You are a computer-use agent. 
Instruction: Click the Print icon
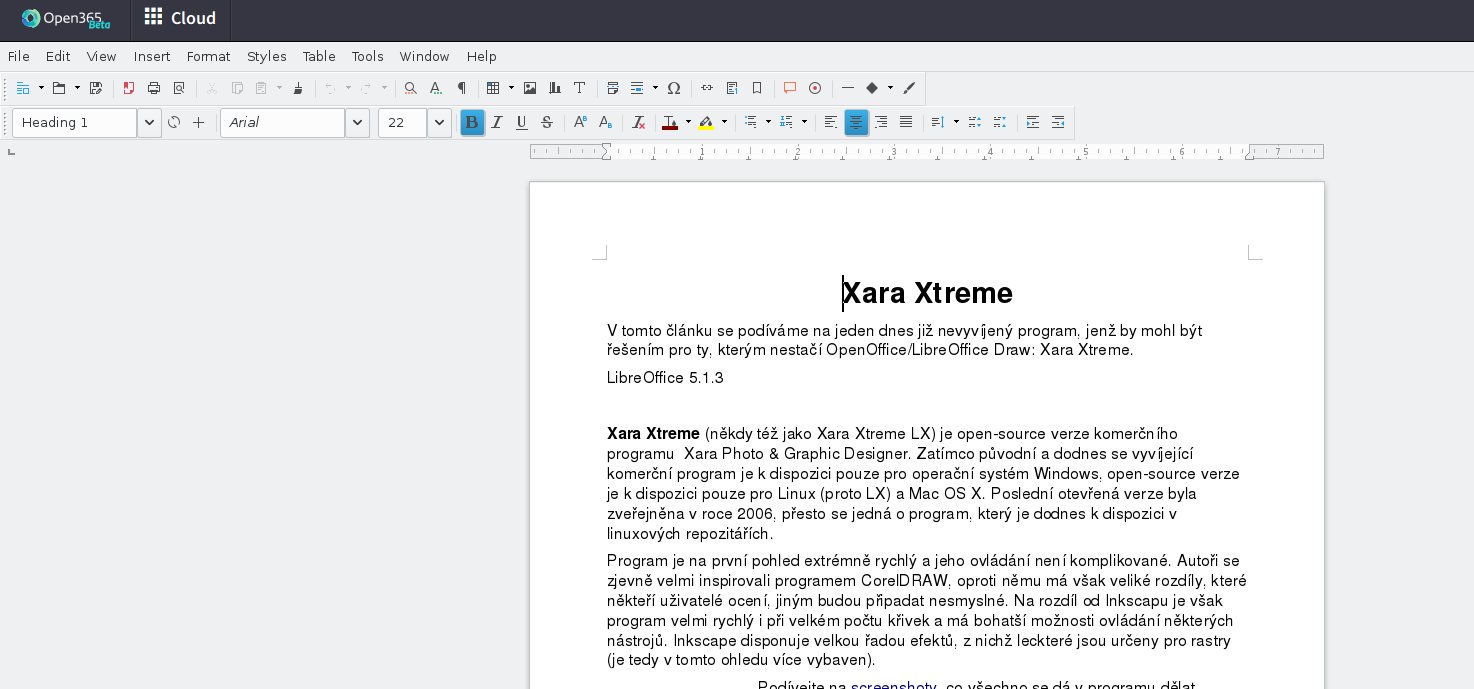pyautogui.click(x=154, y=88)
